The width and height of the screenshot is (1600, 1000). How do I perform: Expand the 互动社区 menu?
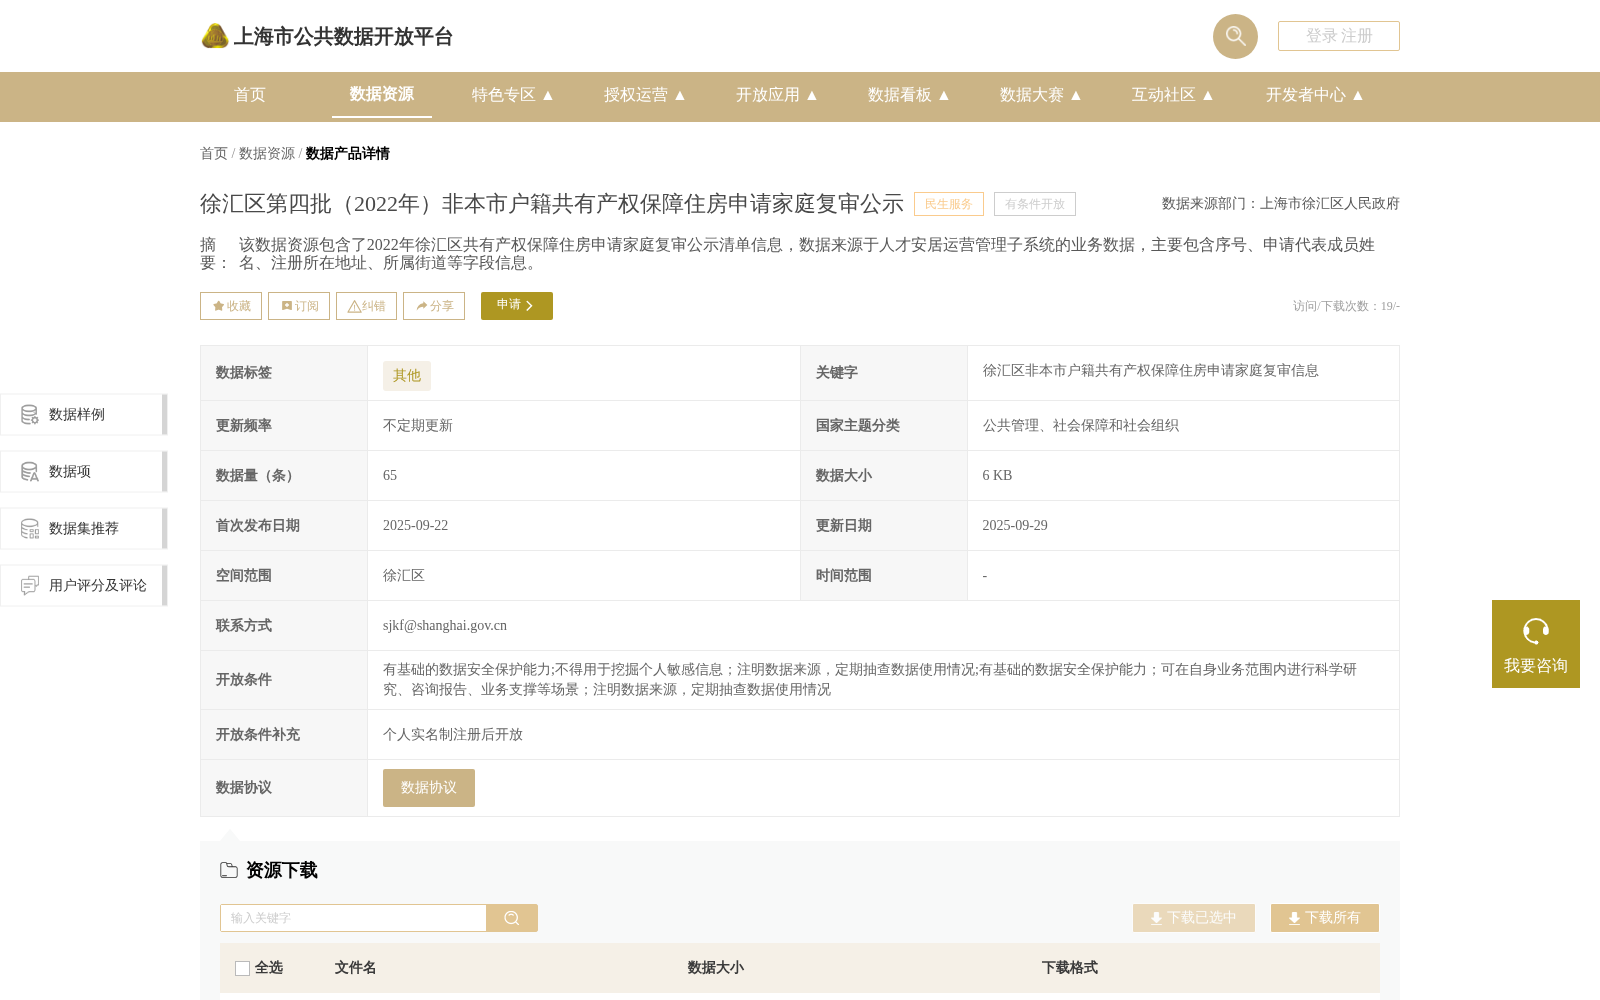(x=1173, y=95)
